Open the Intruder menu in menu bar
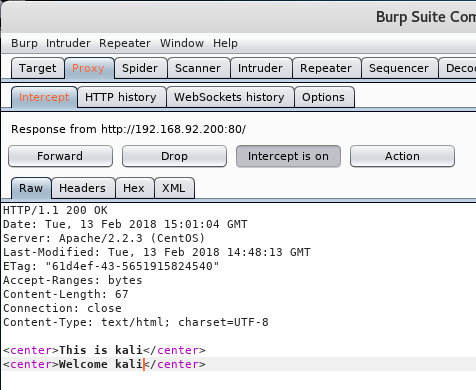 pyautogui.click(x=68, y=43)
